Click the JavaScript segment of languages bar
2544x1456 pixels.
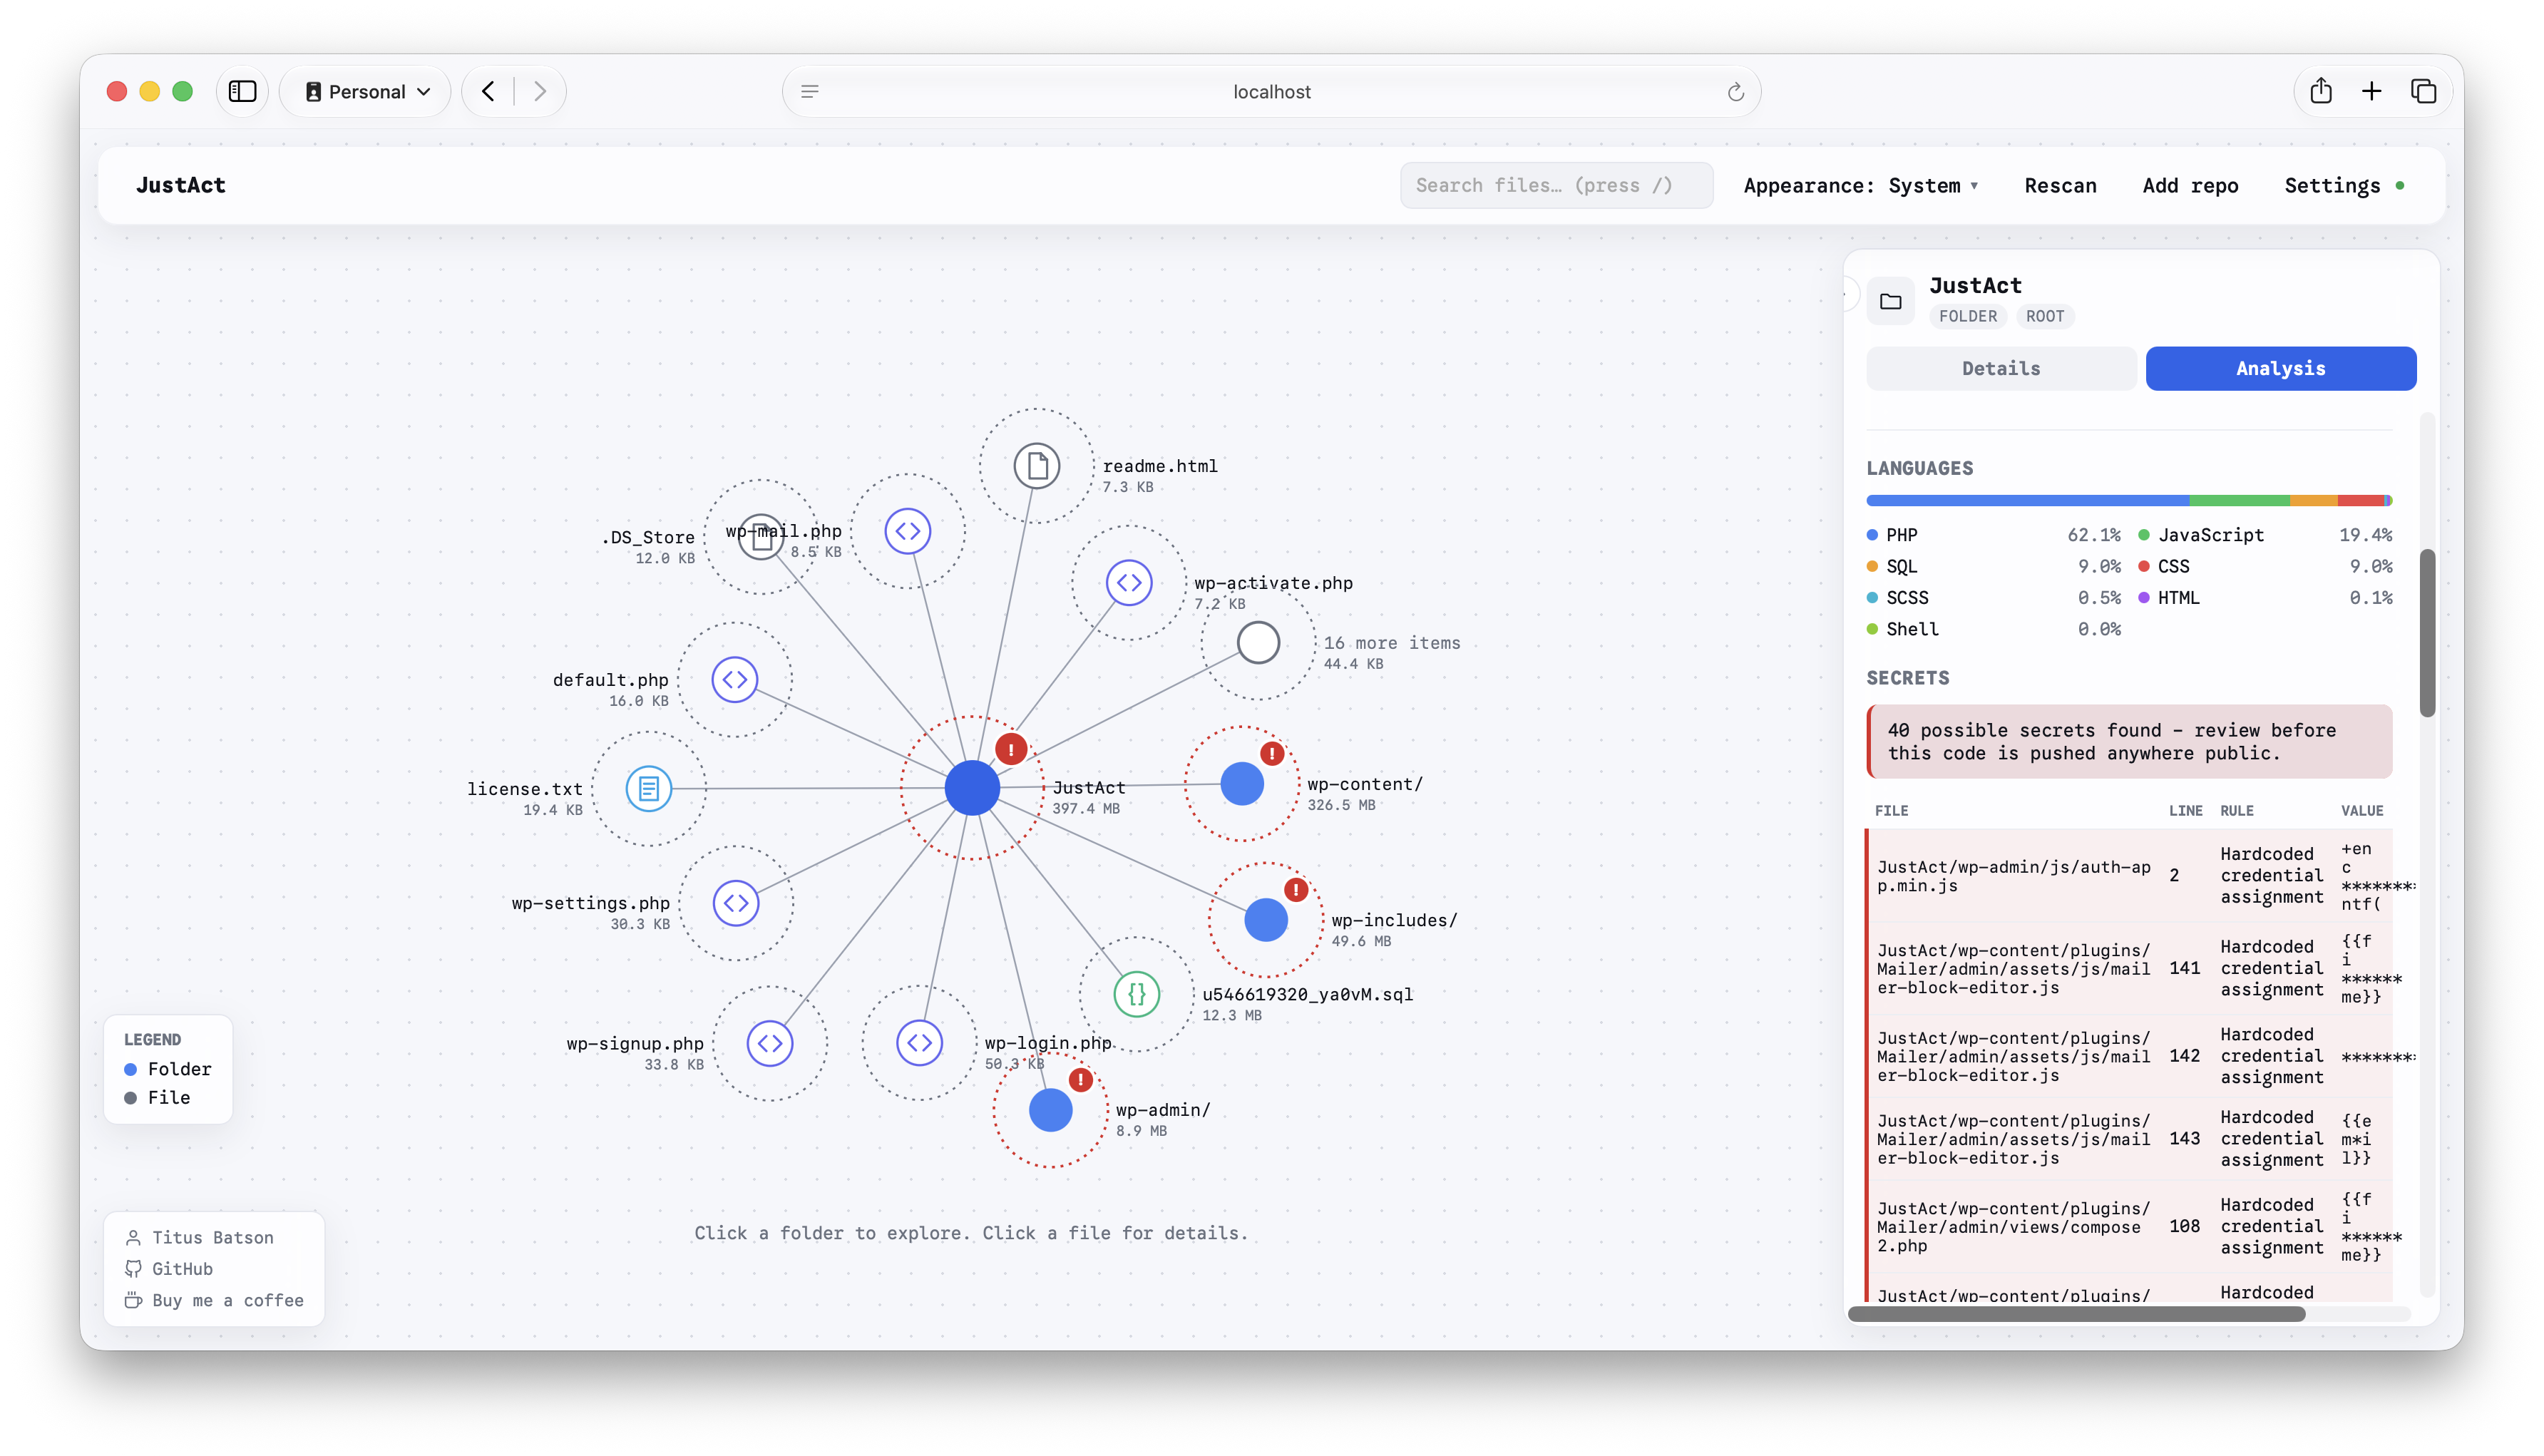(2239, 501)
